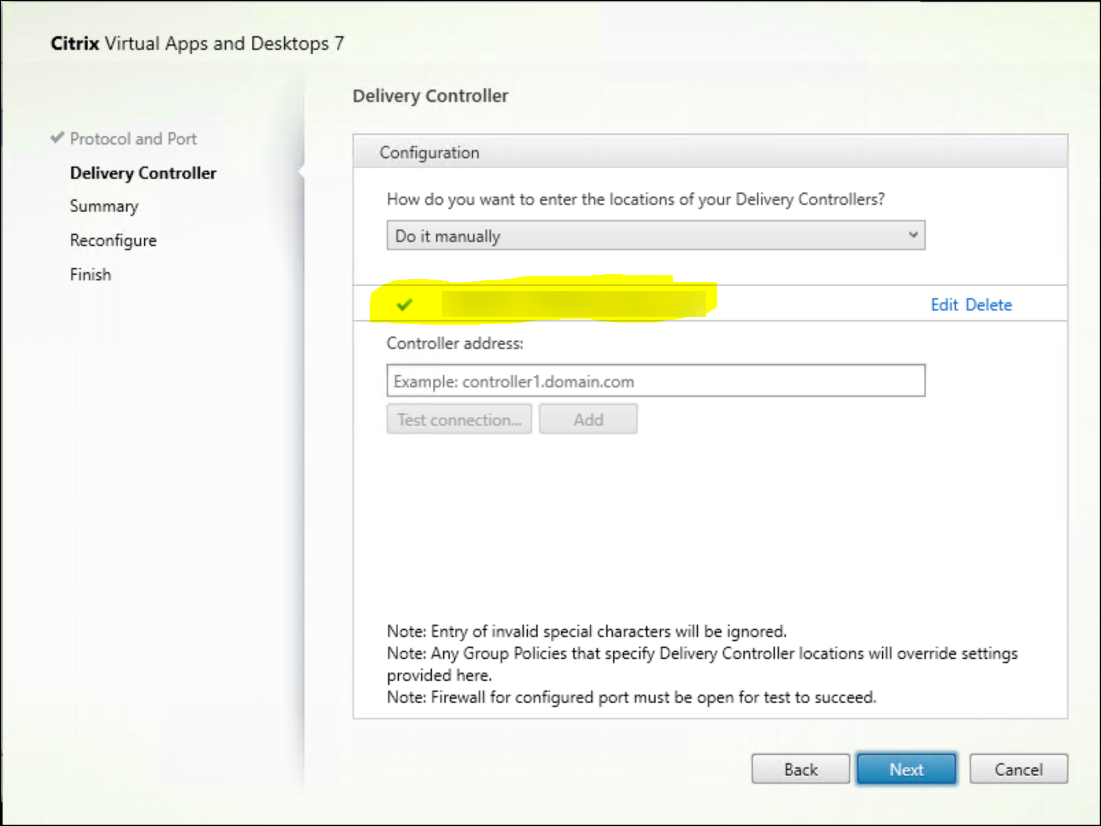Go to the Protocol and Port step
The image size is (1101, 826).
(133, 139)
